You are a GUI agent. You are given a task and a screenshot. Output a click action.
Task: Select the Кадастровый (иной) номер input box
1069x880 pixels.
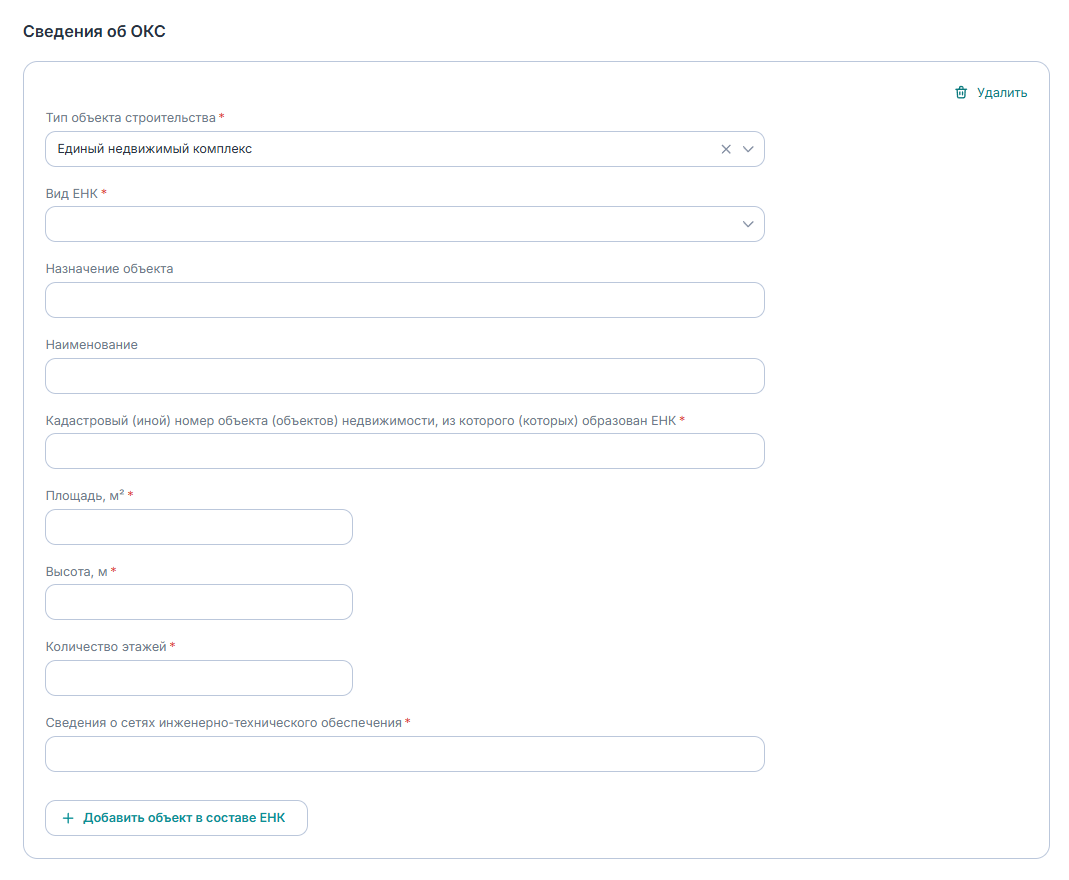(x=404, y=451)
